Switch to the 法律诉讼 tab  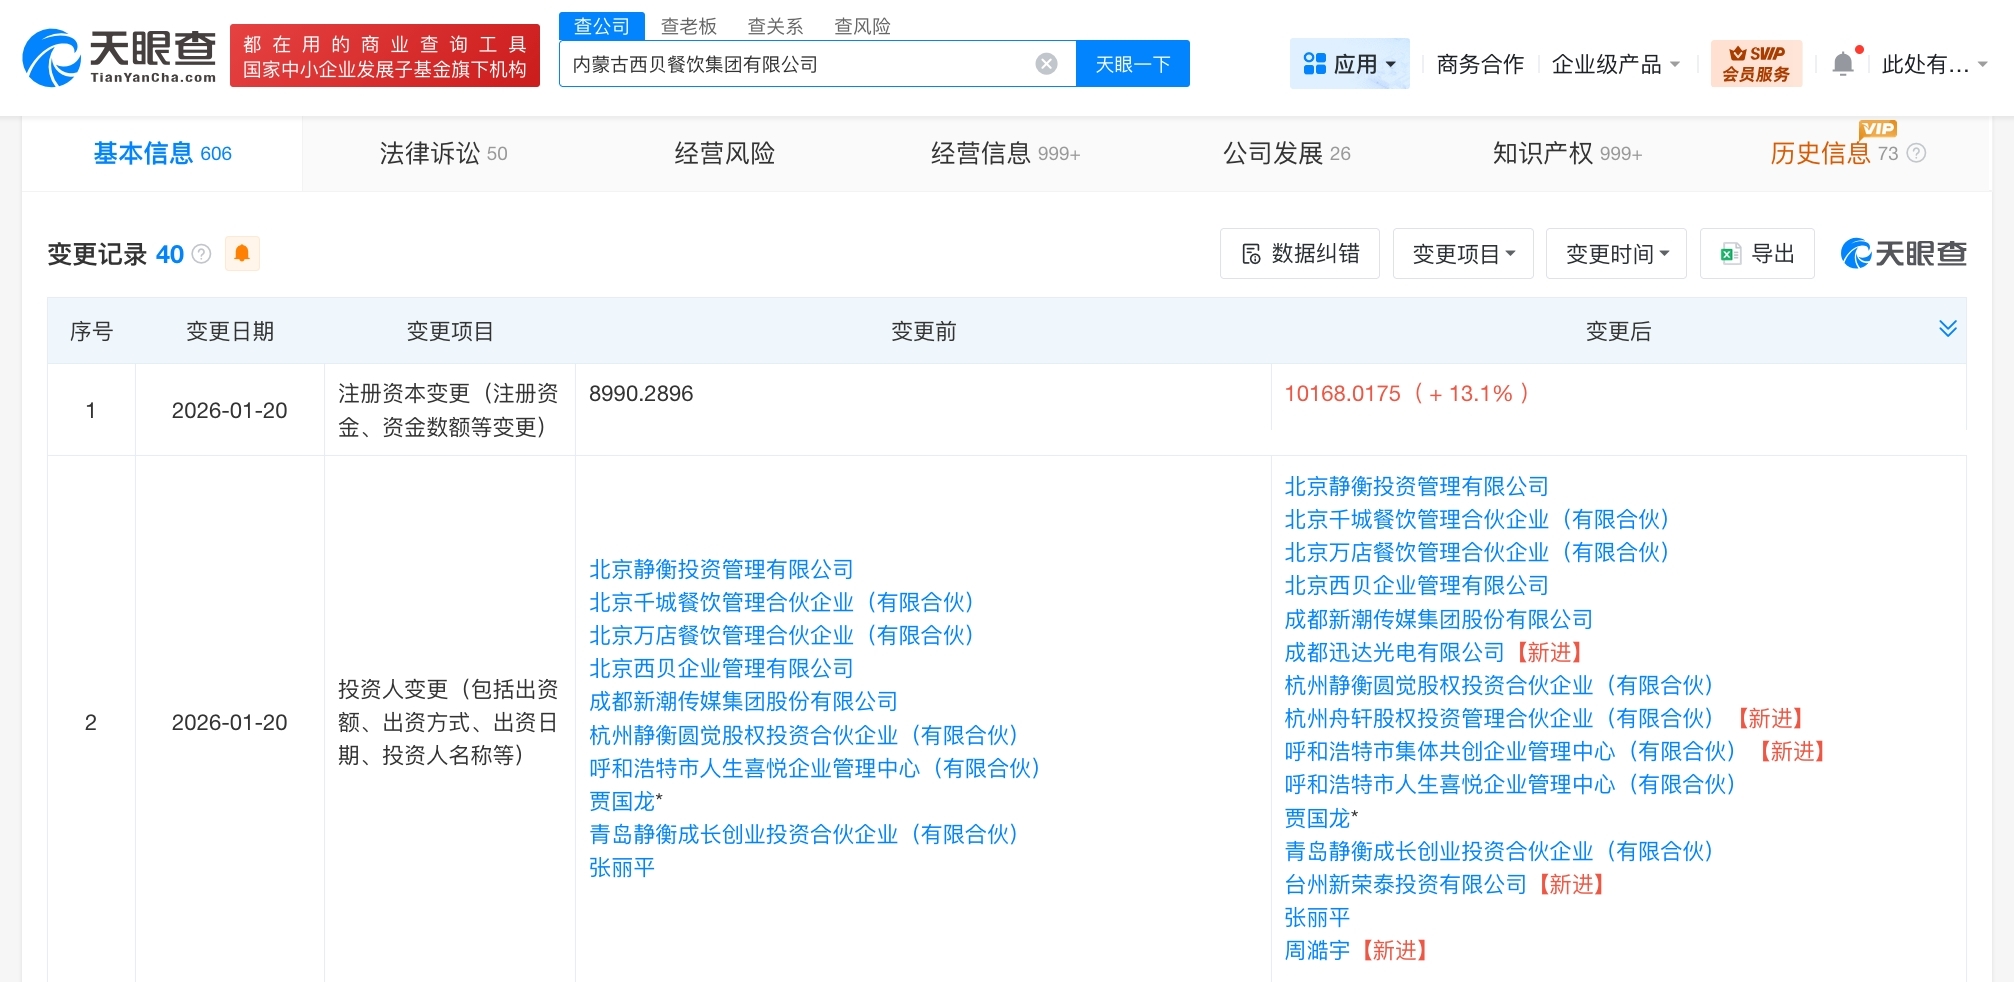pos(443,153)
